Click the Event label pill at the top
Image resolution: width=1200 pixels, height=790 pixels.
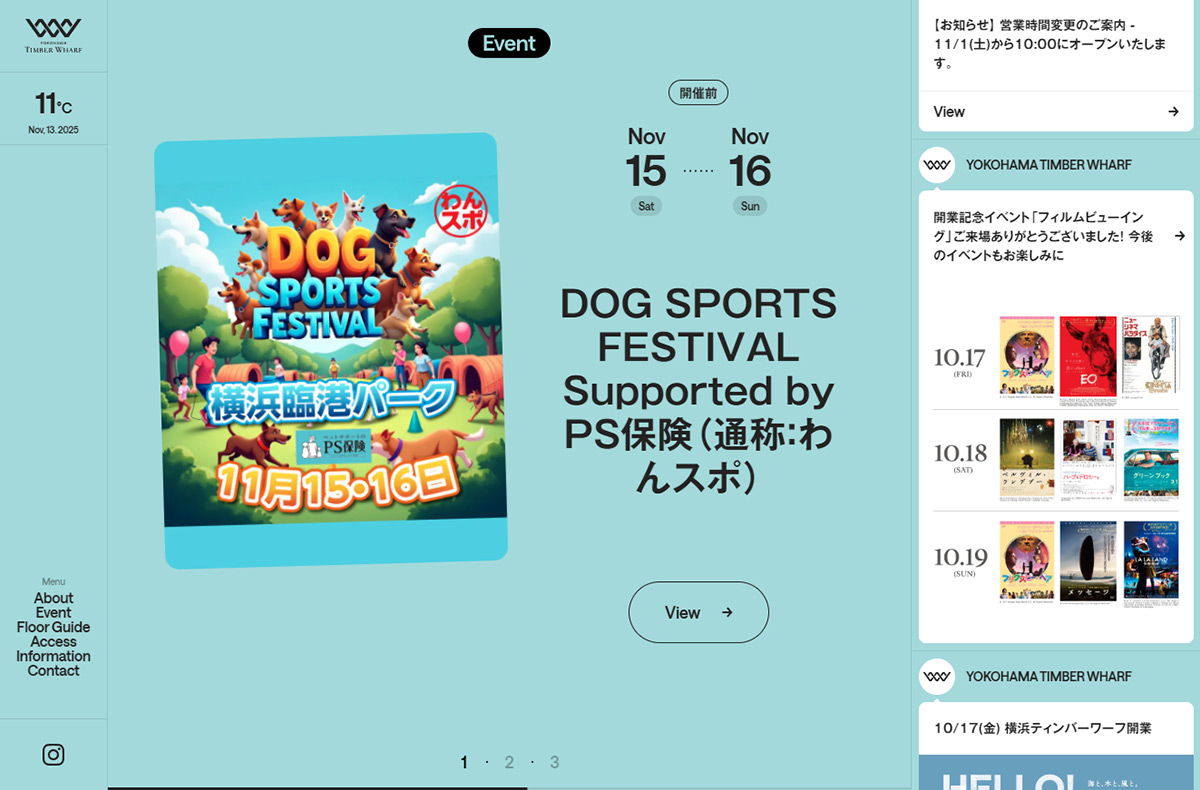509,43
